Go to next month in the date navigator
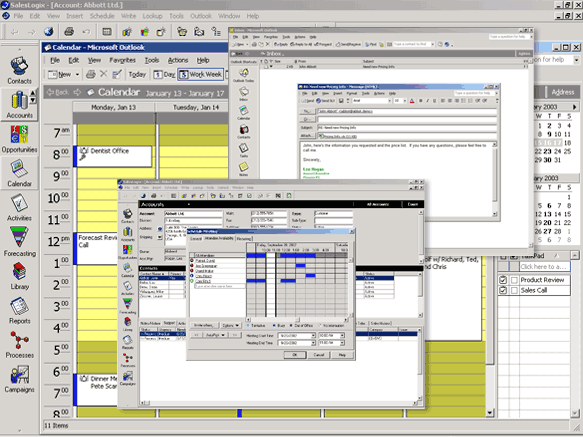The width and height of the screenshot is (583, 437). click(574, 107)
